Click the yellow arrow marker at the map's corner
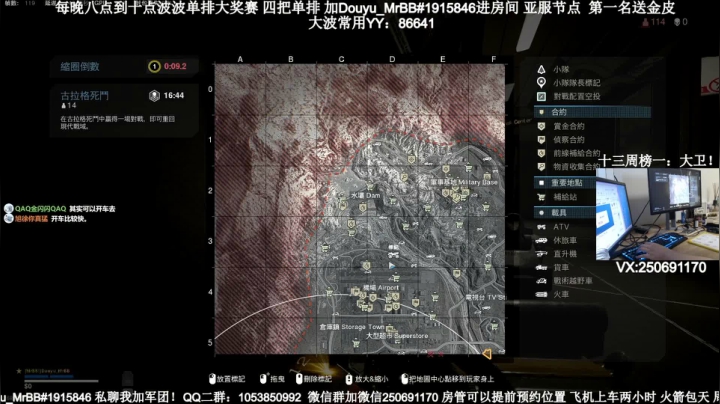This screenshot has height=404, width=720. (x=487, y=354)
